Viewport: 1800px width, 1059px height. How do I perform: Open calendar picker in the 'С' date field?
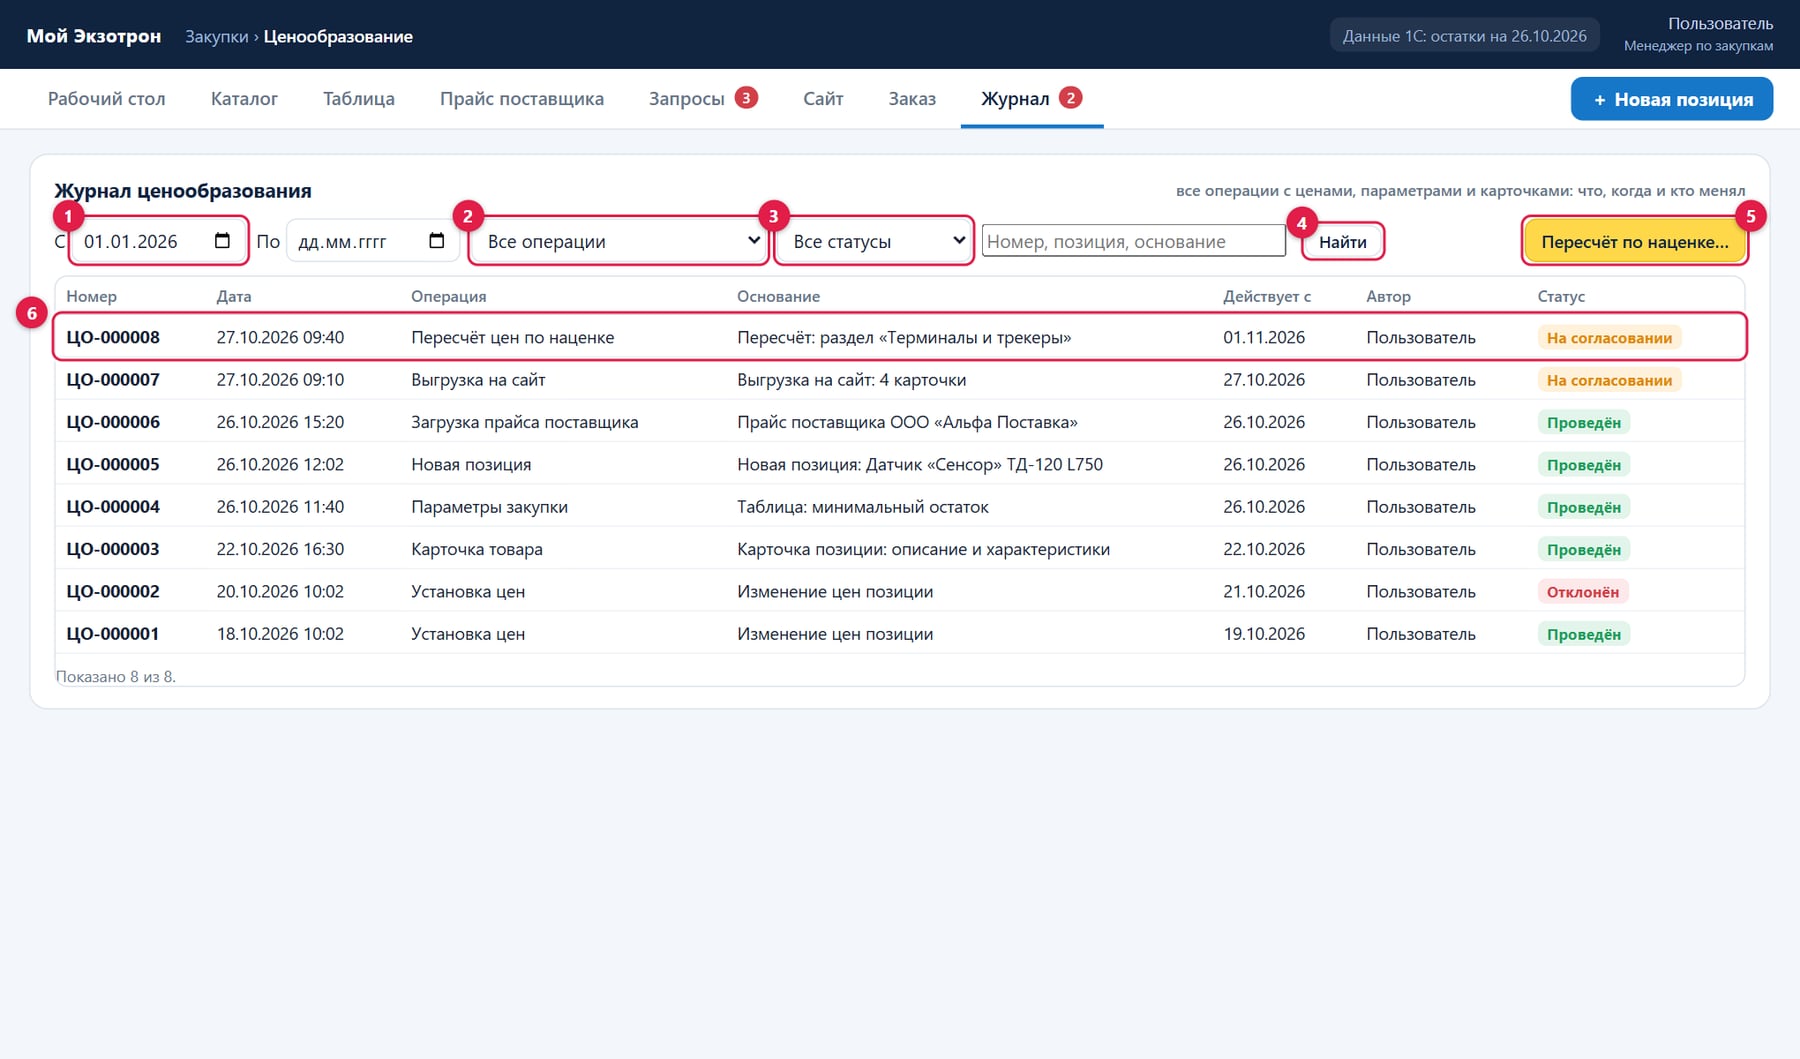222,241
